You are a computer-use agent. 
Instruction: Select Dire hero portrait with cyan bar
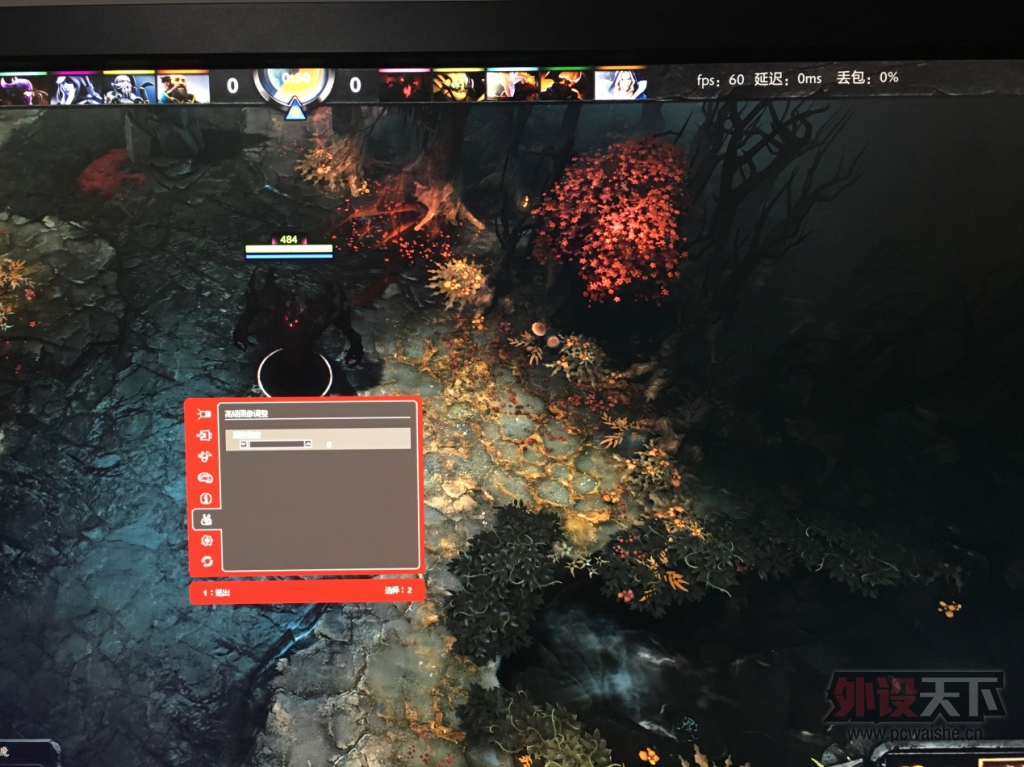point(512,84)
